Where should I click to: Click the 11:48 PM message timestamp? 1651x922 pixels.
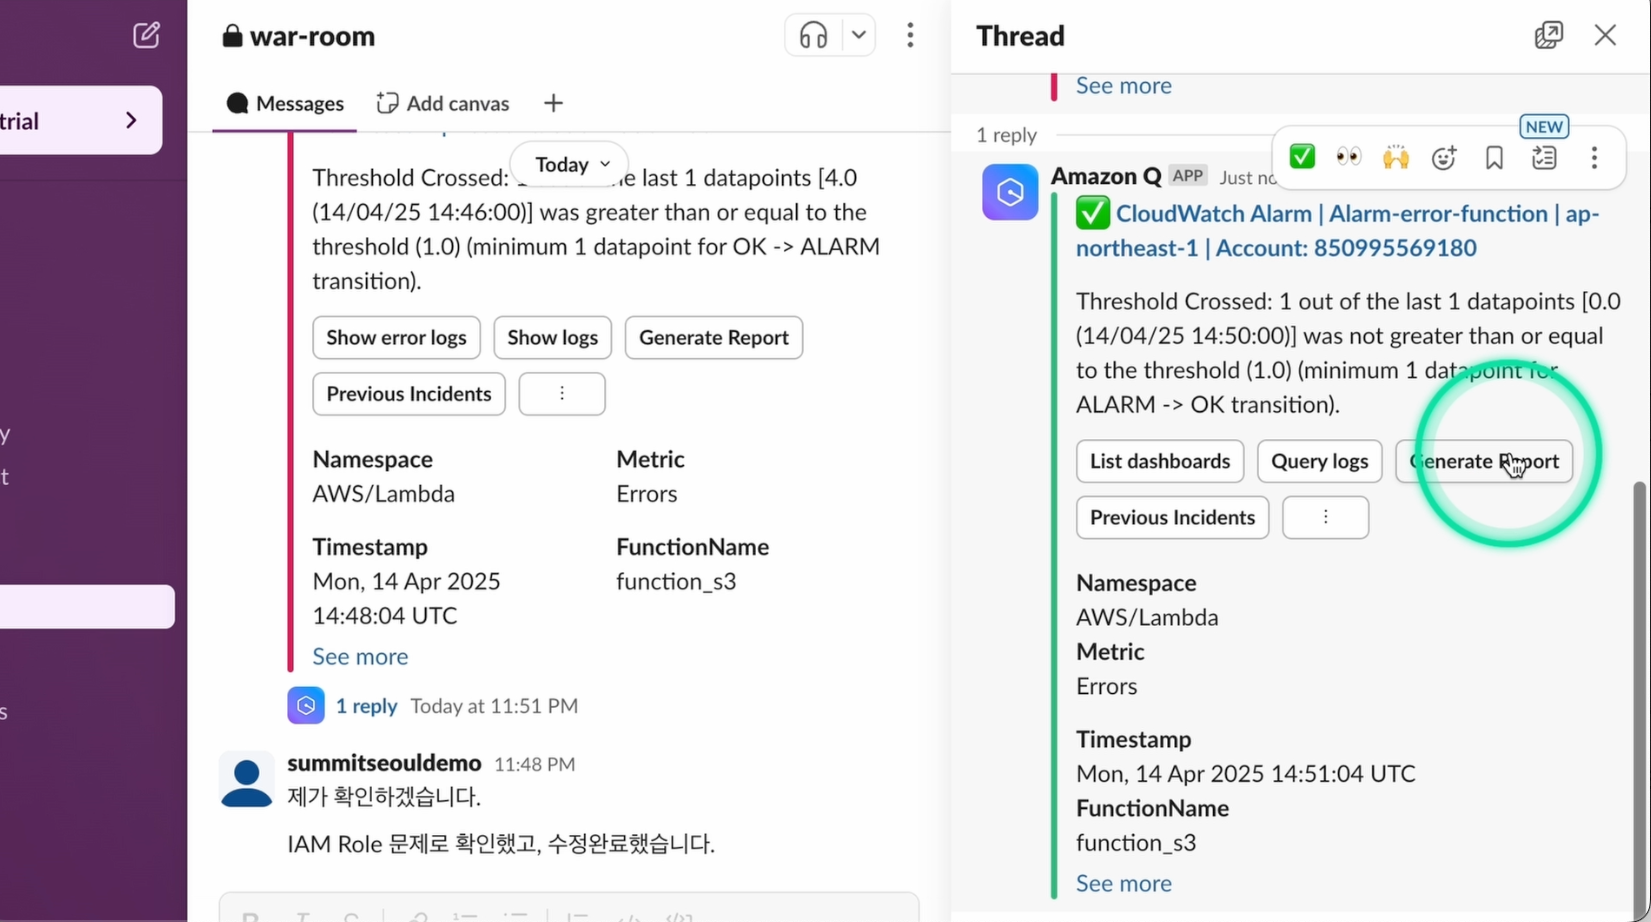point(535,764)
